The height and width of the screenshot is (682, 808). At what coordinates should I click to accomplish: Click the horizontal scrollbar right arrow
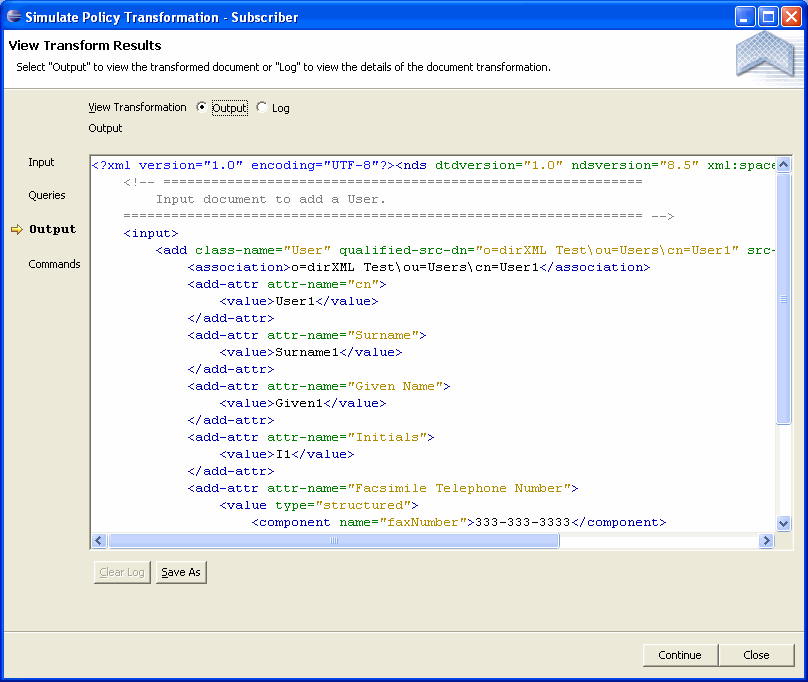[767, 541]
